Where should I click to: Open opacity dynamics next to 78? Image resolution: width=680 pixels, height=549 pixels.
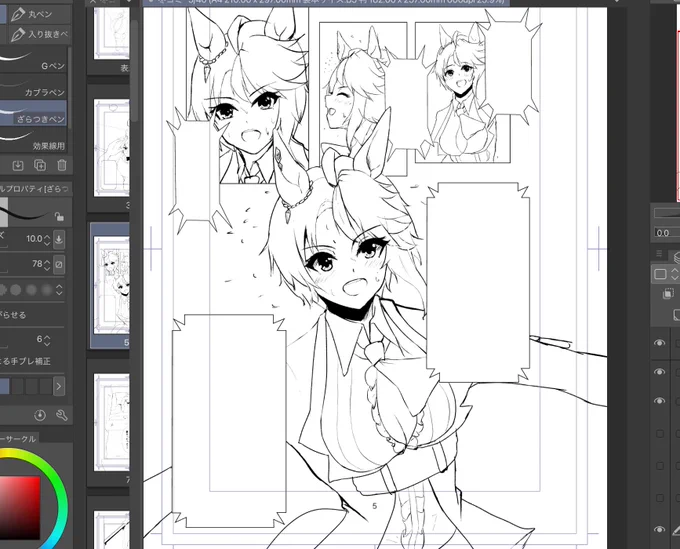point(59,265)
